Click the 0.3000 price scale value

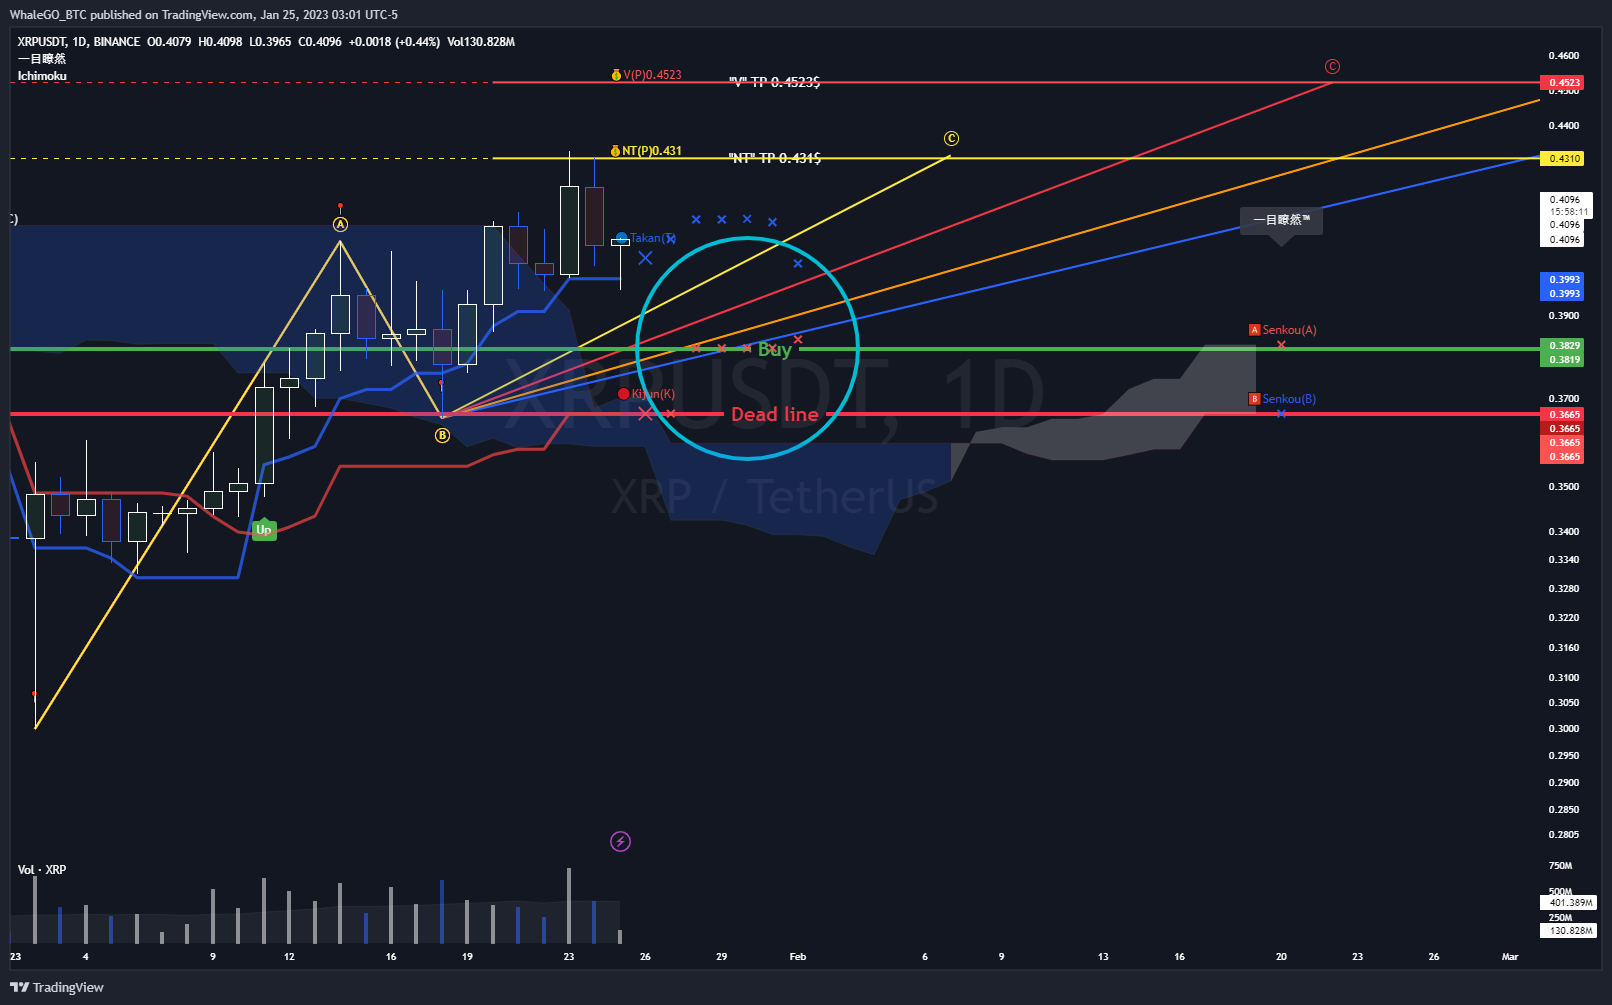tap(1564, 729)
